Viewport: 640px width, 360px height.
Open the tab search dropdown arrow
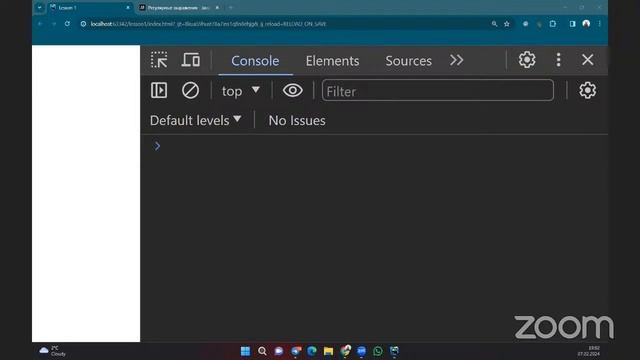pos(40,8)
